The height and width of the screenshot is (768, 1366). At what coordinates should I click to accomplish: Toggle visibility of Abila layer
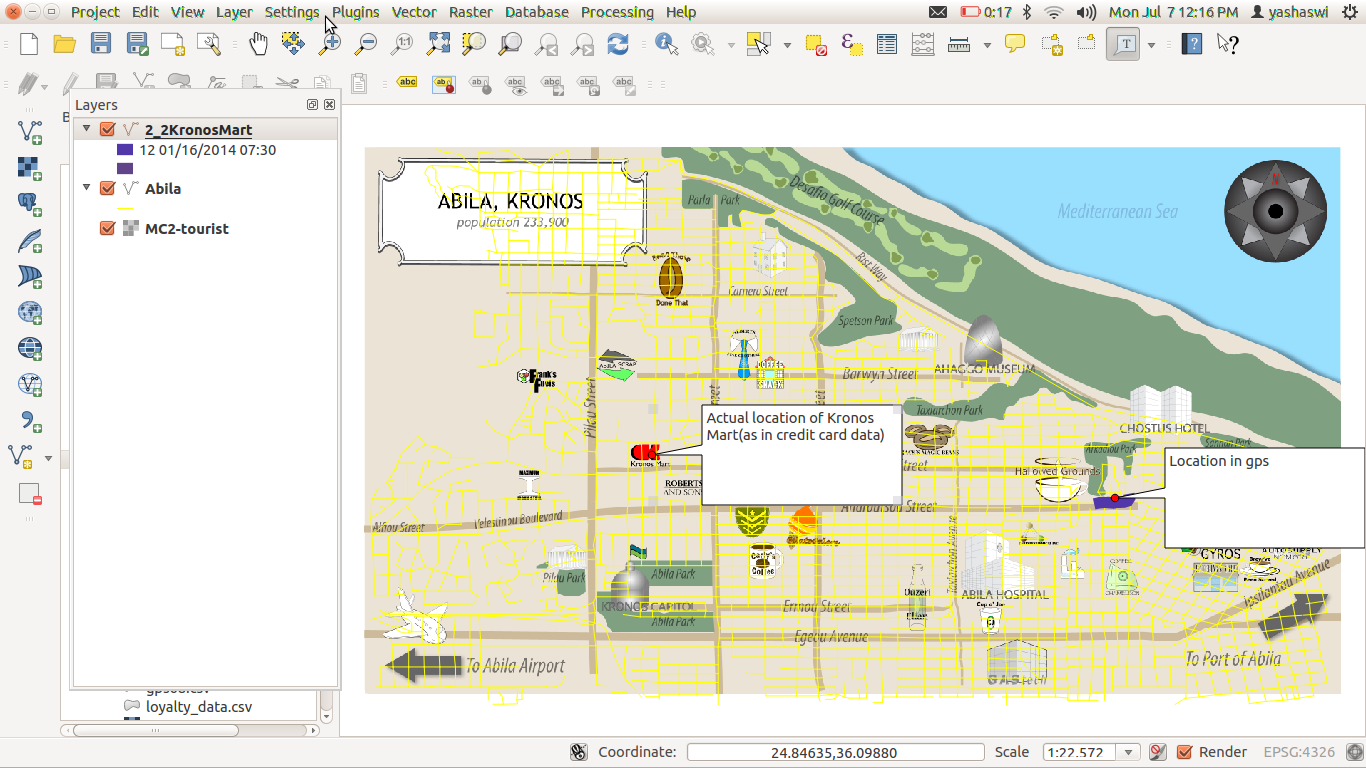[108, 188]
